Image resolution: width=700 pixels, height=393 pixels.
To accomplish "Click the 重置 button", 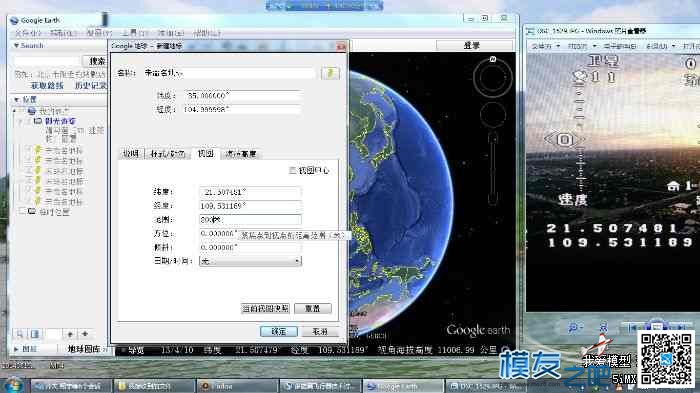I will pyautogui.click(x=312, y=308).
